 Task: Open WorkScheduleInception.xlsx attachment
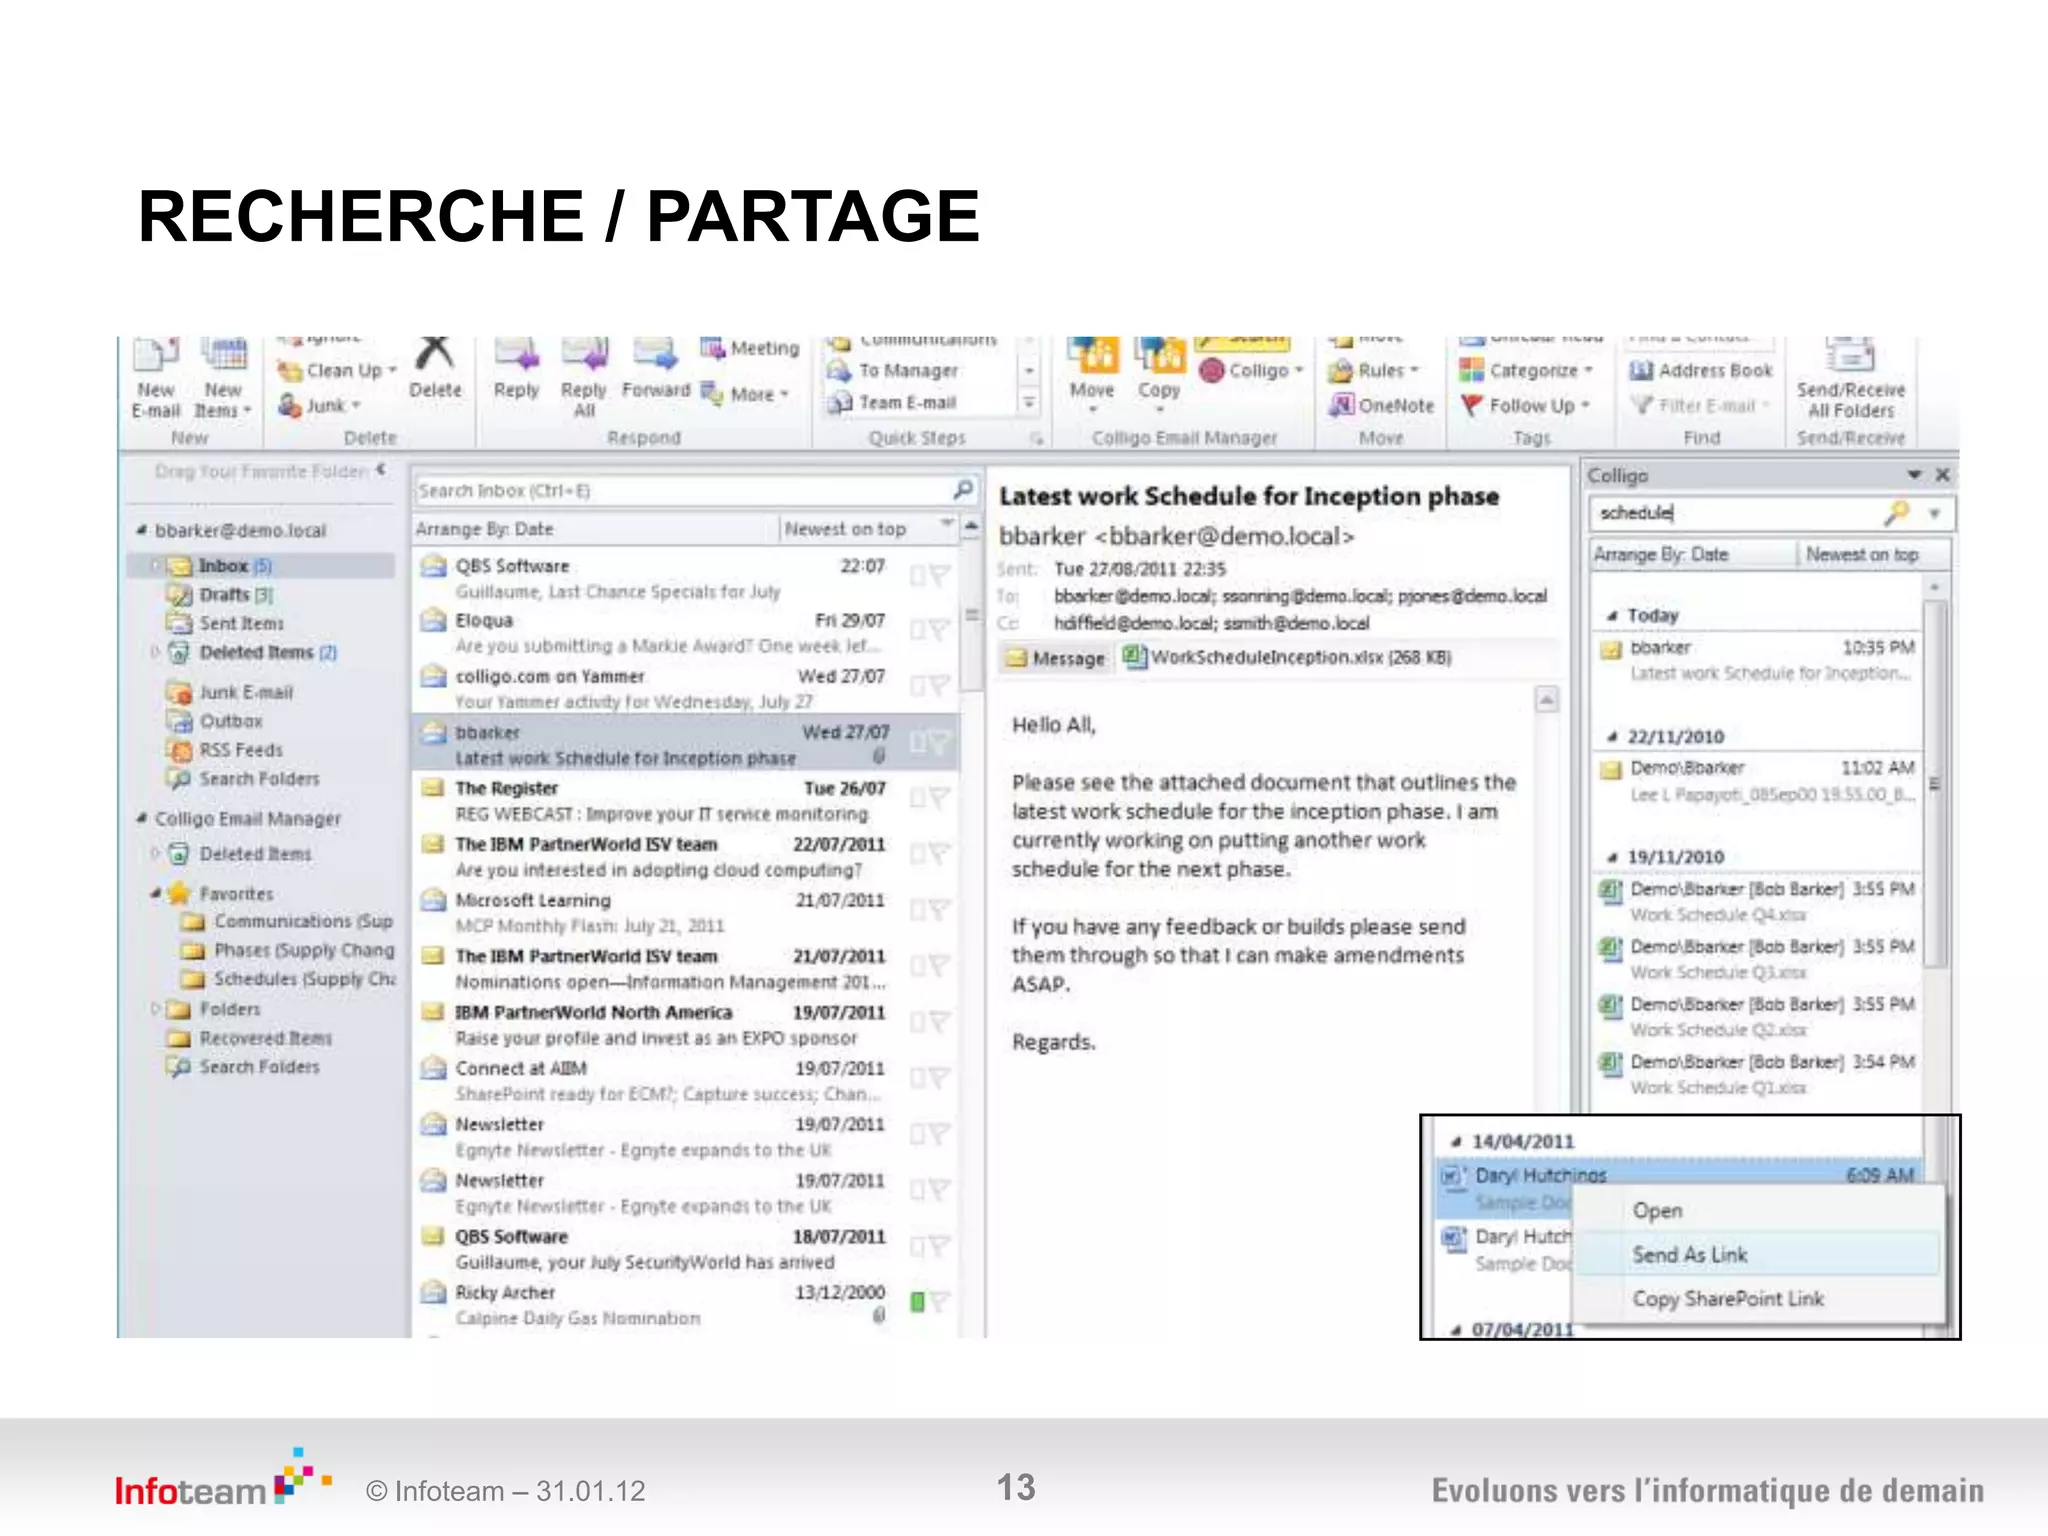click(x=1287, y=657)
